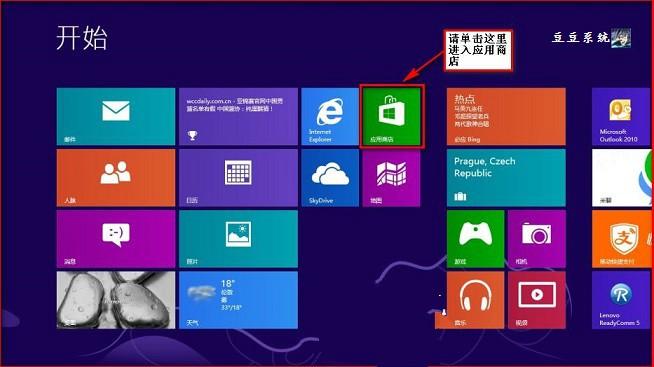Open the Prague, Czech Republic travel tile

[506, 178]
